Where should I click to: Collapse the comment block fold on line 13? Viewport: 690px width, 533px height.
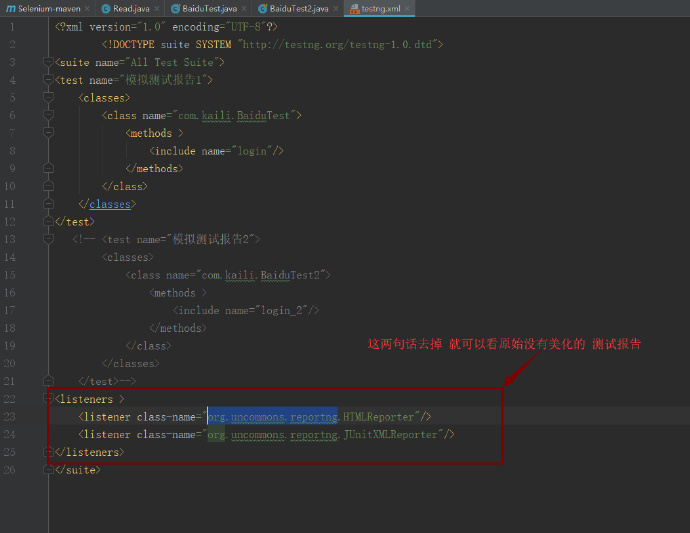click(48, 239)
